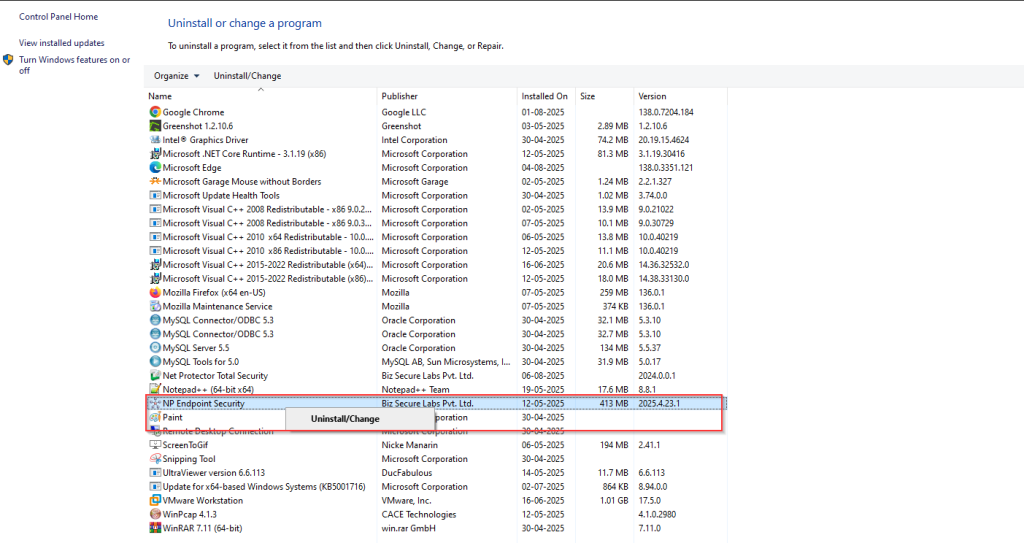Select the Mozilla Firefox program icon
The width and height of the screenshot is (1024, 543).
click(x=155, y=292)
